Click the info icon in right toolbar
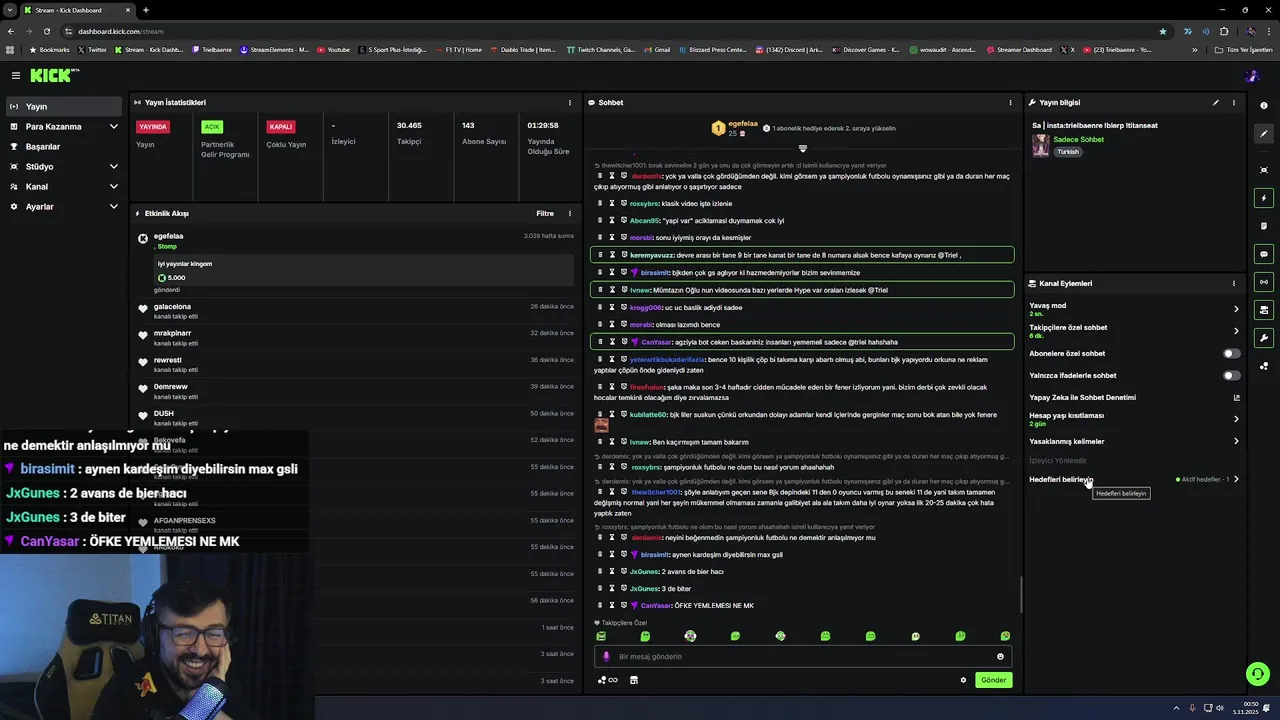 pos(1264,105)
